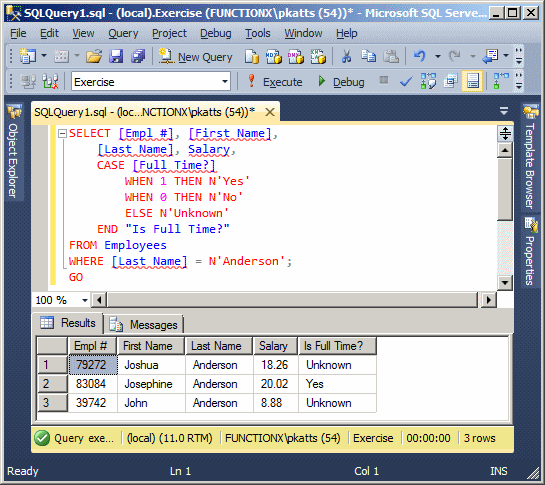Switch to the Messages tab
This screenshot has width=545, height=485.
(144, 325)
